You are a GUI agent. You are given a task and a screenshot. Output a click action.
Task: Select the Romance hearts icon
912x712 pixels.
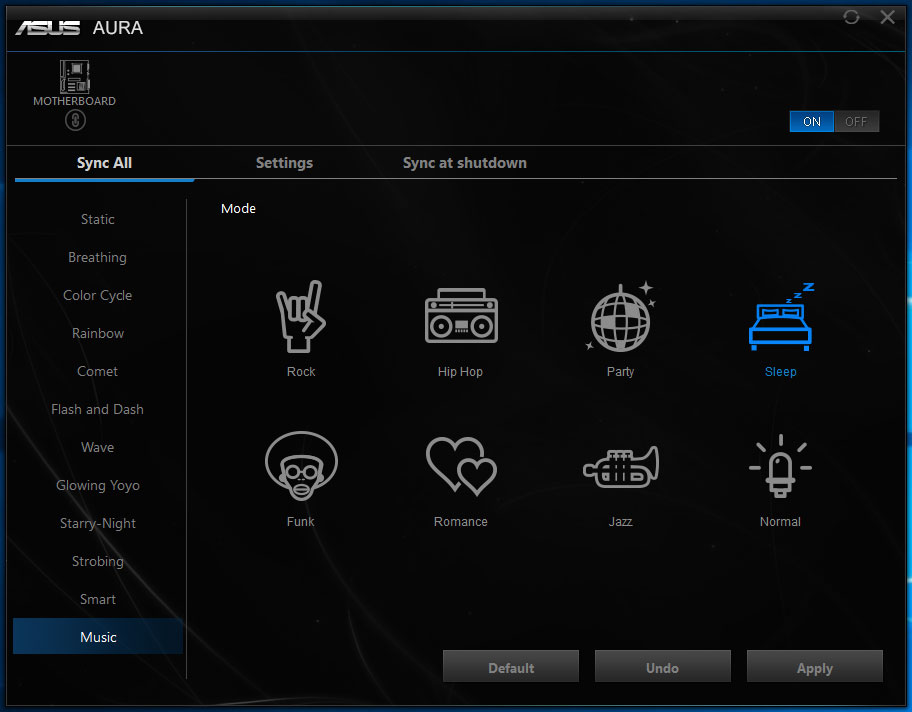461,466
